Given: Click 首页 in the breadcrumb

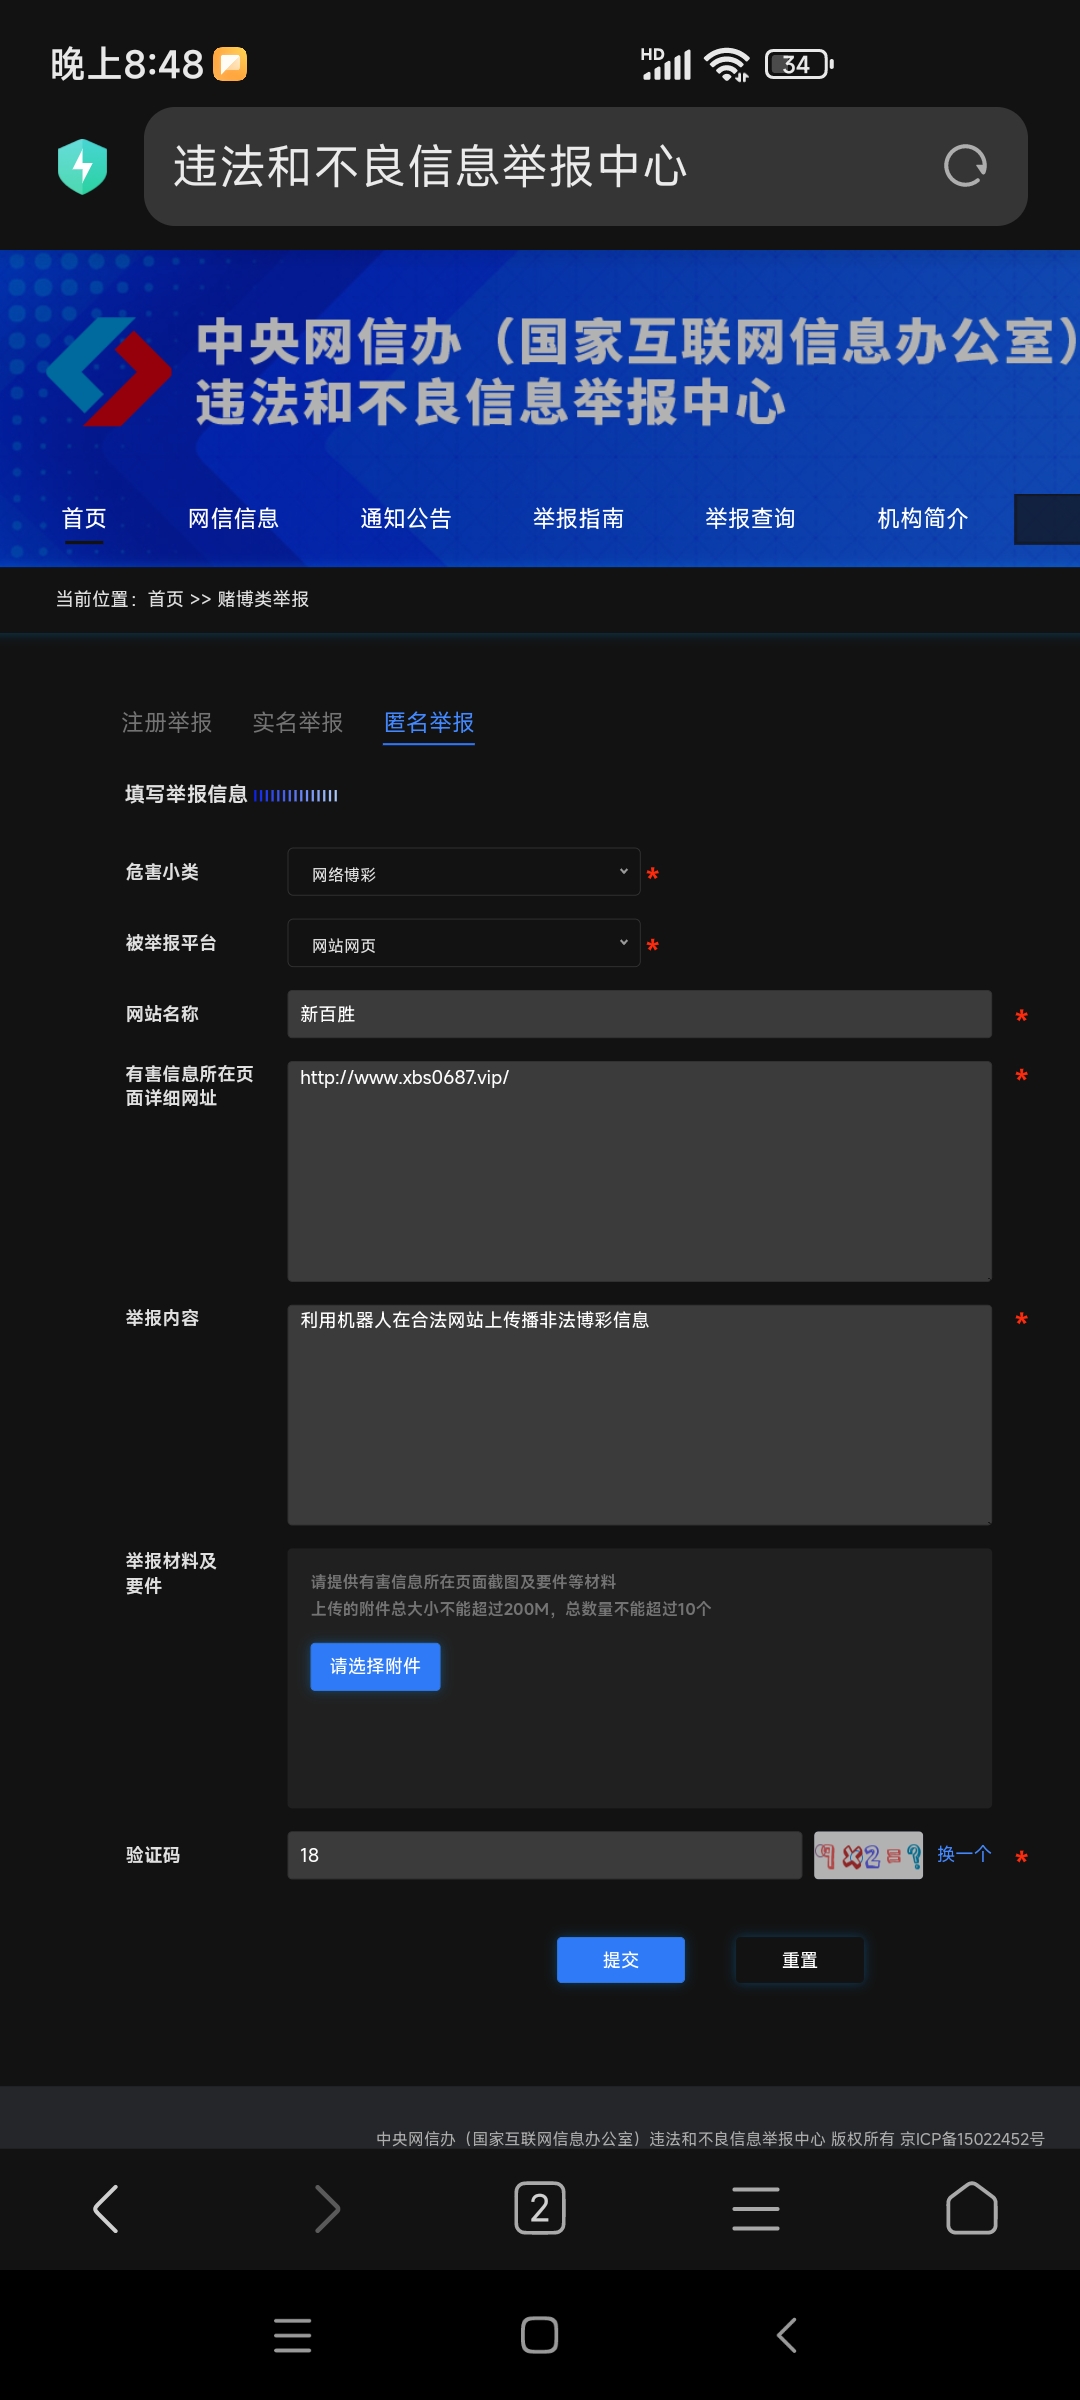Looking at the screenshot, I should pos(166,599).
